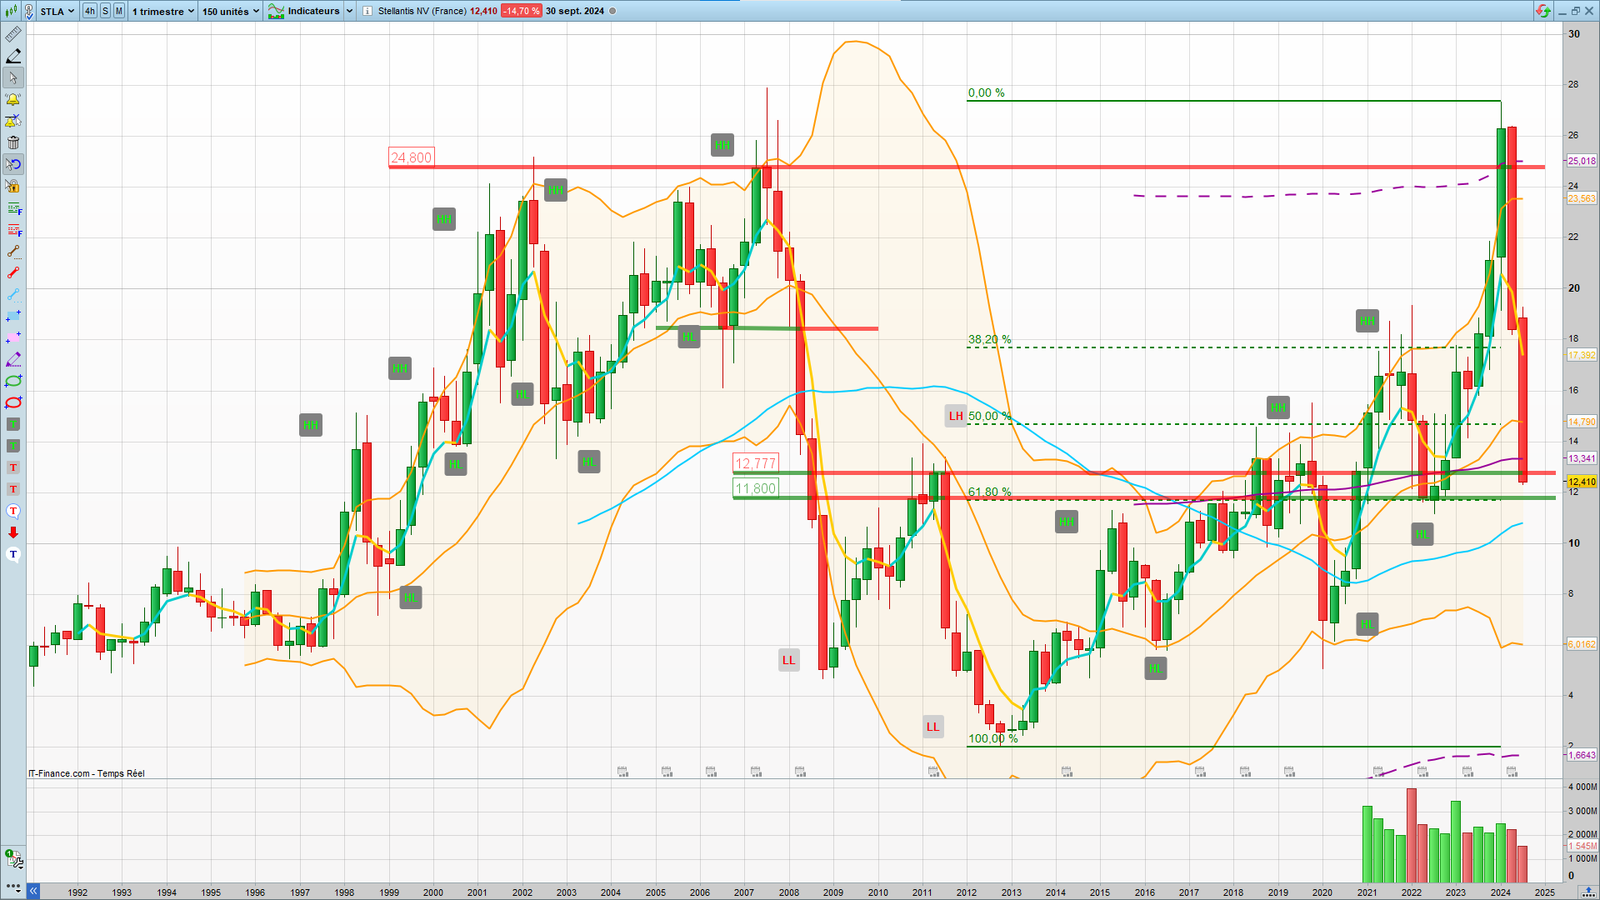This screenshot has height=900, width=1600.
Task: Select the green Fibonacci retracement tool
Action: 13,208
